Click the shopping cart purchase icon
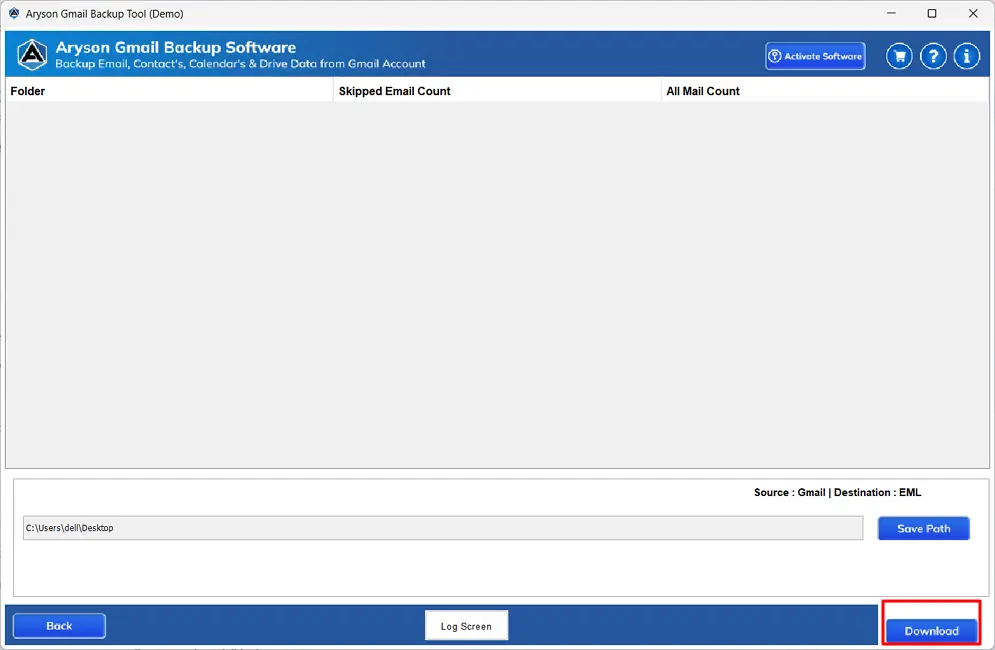Viewport: 995px width, 650px height. [899, 56]
